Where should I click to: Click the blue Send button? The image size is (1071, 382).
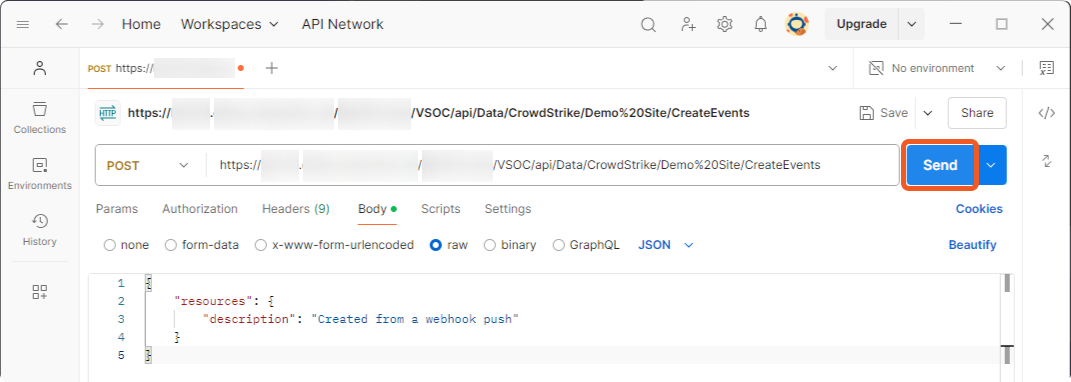tap(940, 165)
